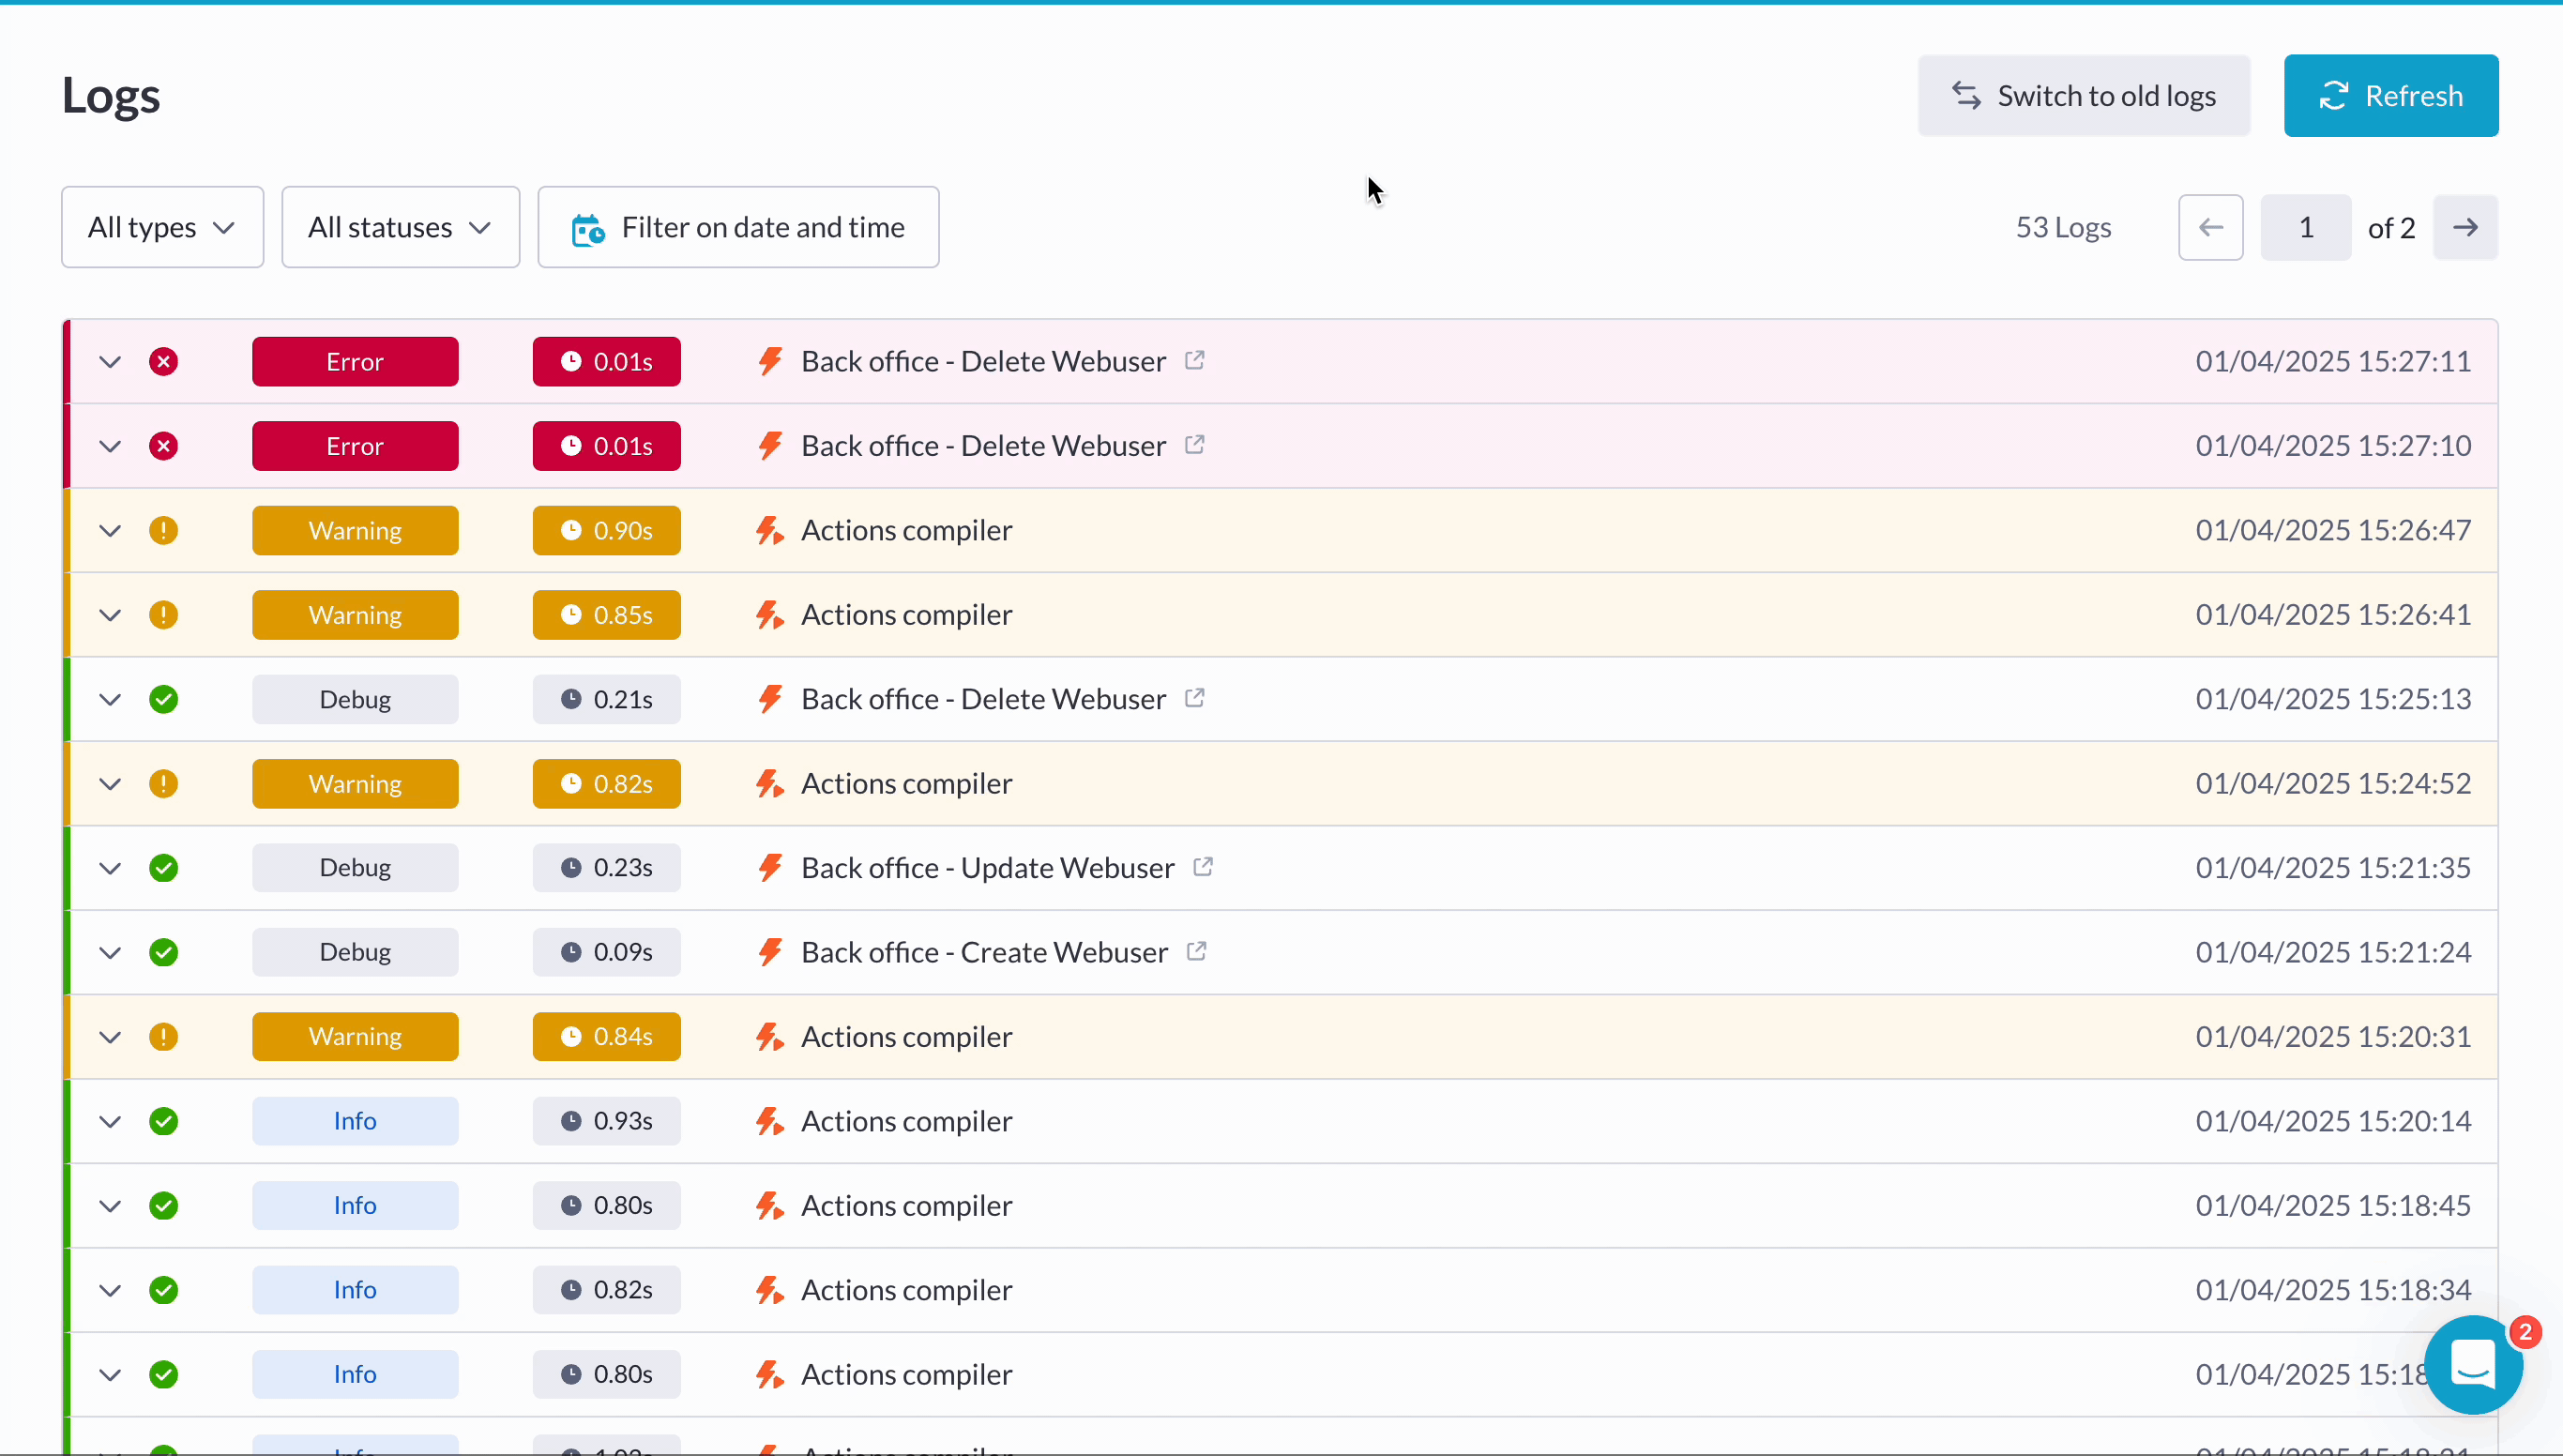Open external link for Delete Webuser 15:27:10
The image size is (2563, 1456).
pyautogui.click(x=1194, y=444)
